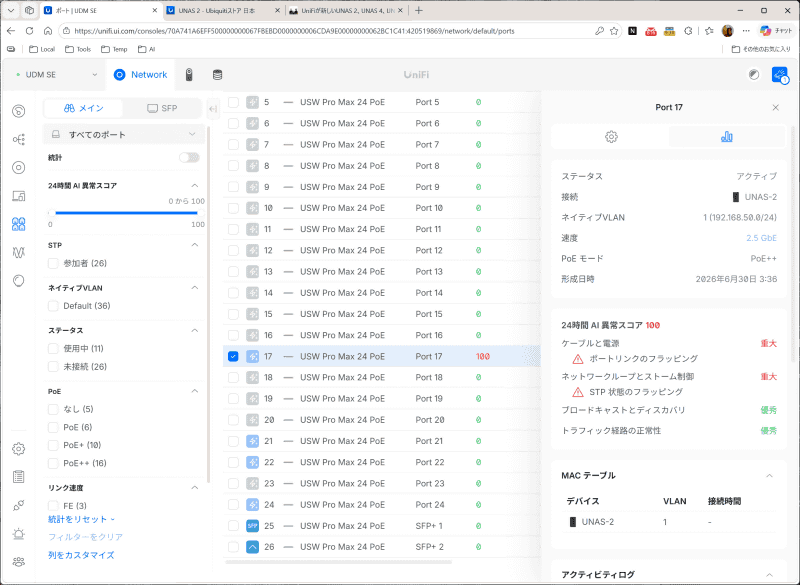800x585 pixels.
Task: Collapse the filter panel with arrow icon
Action: click(x=213, y=109)
